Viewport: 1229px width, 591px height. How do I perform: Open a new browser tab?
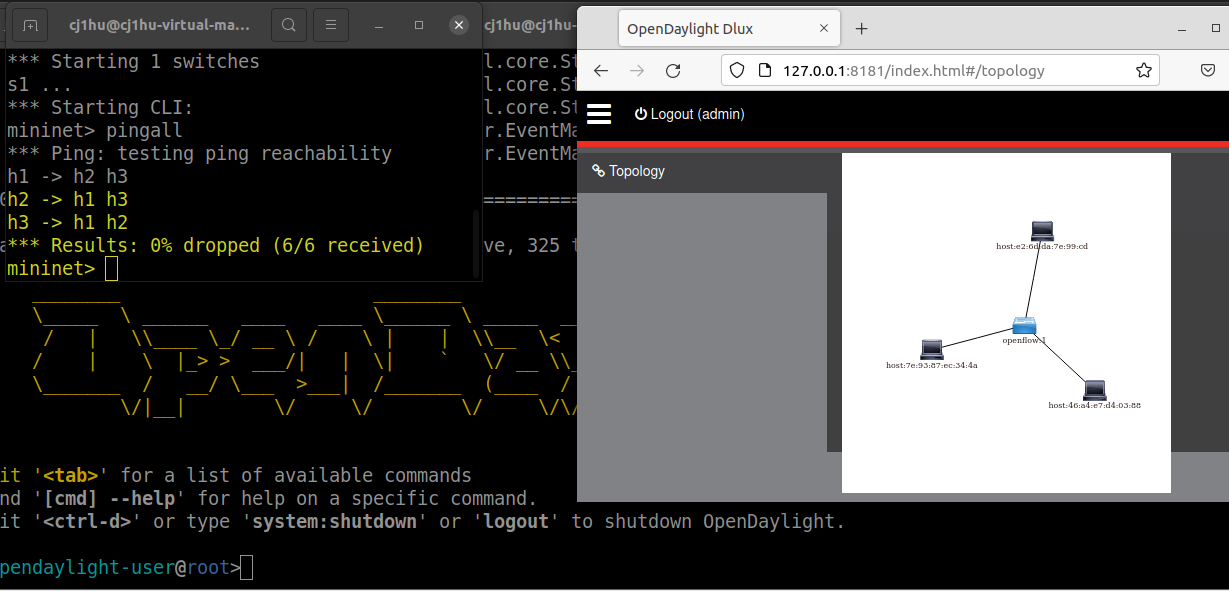tap(862, 28)
